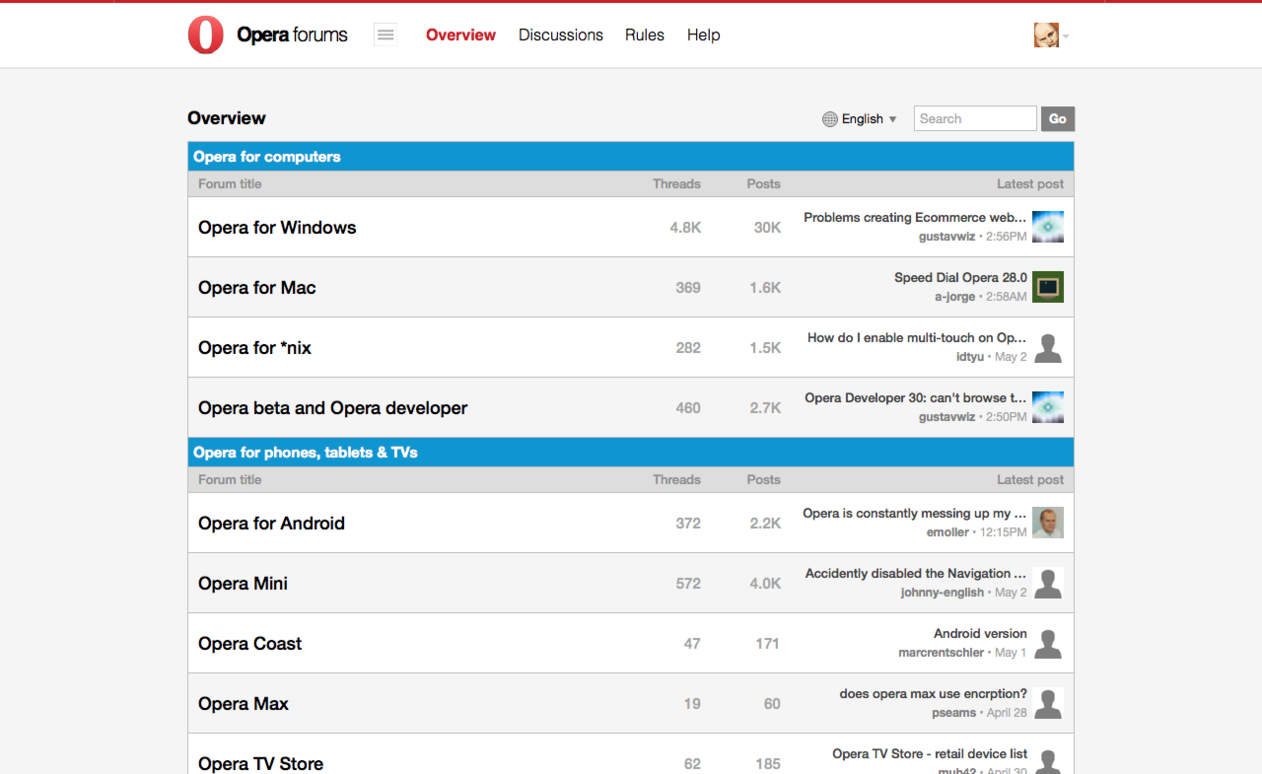
Task: Click the 30K posts count for Windows
Action: (x=767, y=228)
